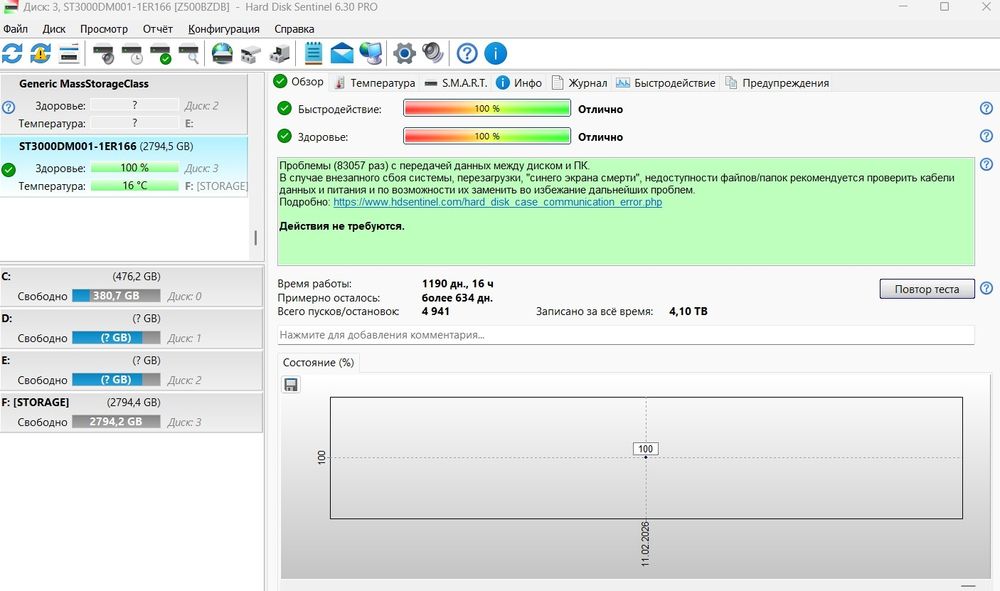The image size is (1000, 591).
Task: Open the Конфигурация menu
Action: (x=224, y=29)
